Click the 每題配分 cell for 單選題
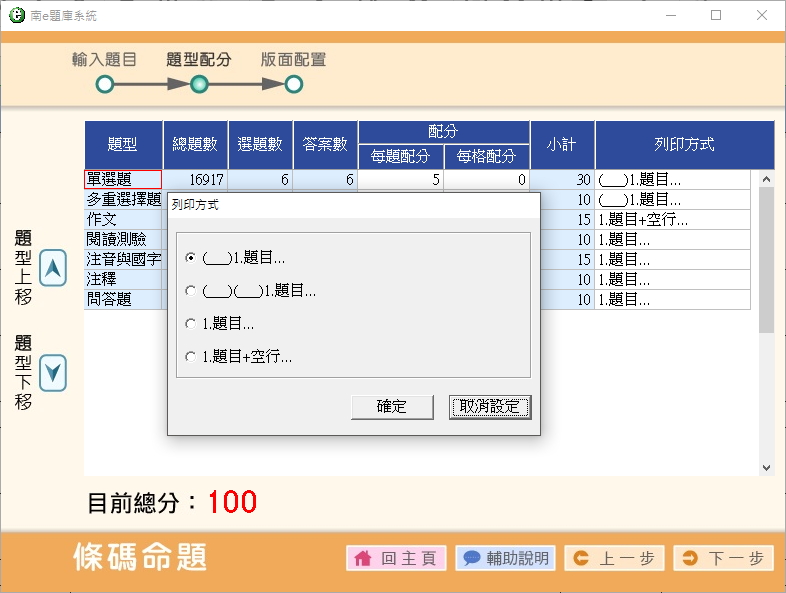The image size is (786, 593). click(x=400, y=180)
